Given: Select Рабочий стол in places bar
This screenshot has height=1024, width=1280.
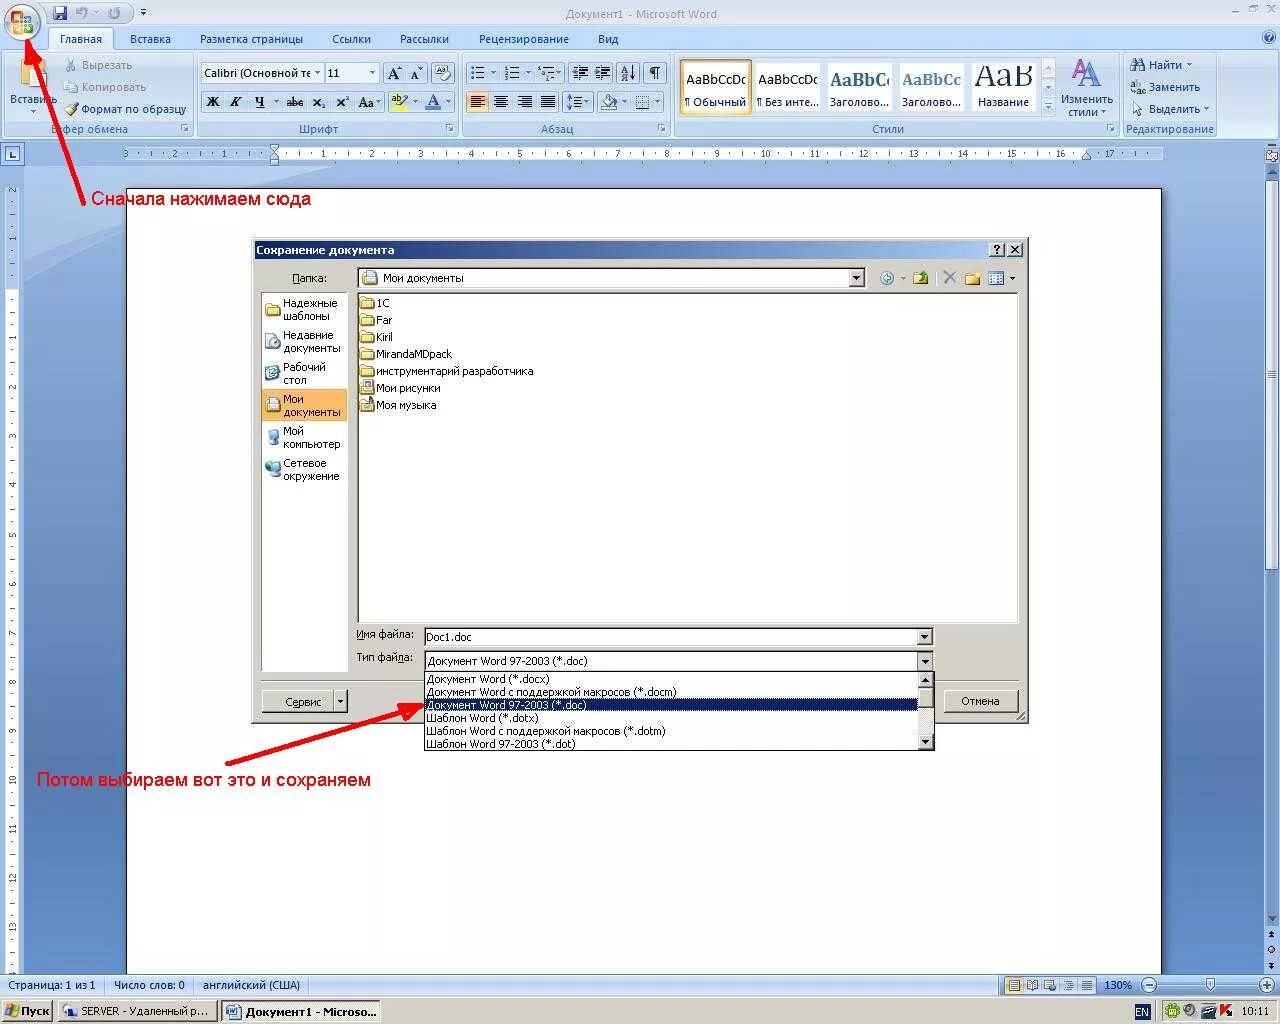Looking at the screenshot, I should pos(304,373).
